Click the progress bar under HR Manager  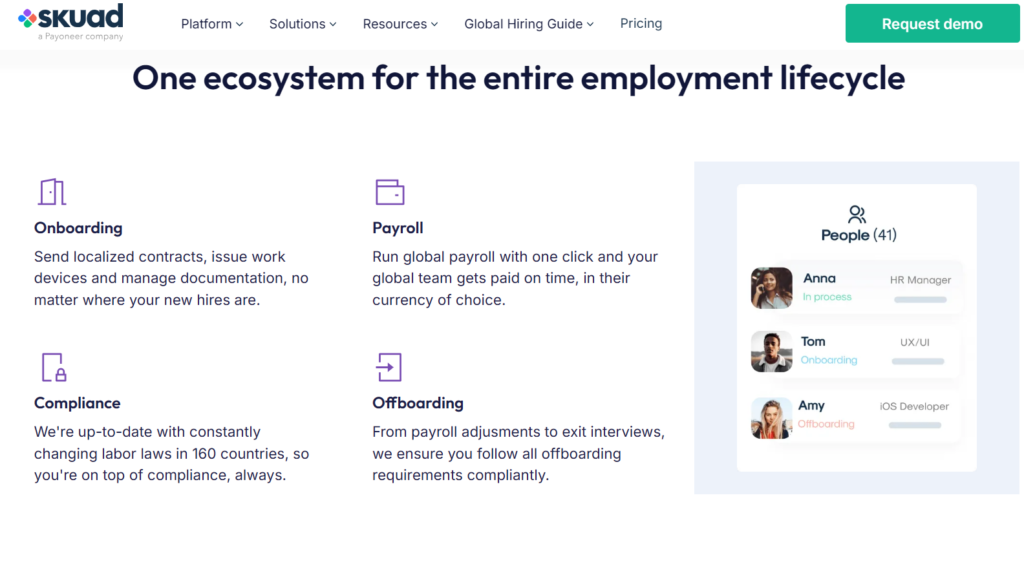(920, 300)
